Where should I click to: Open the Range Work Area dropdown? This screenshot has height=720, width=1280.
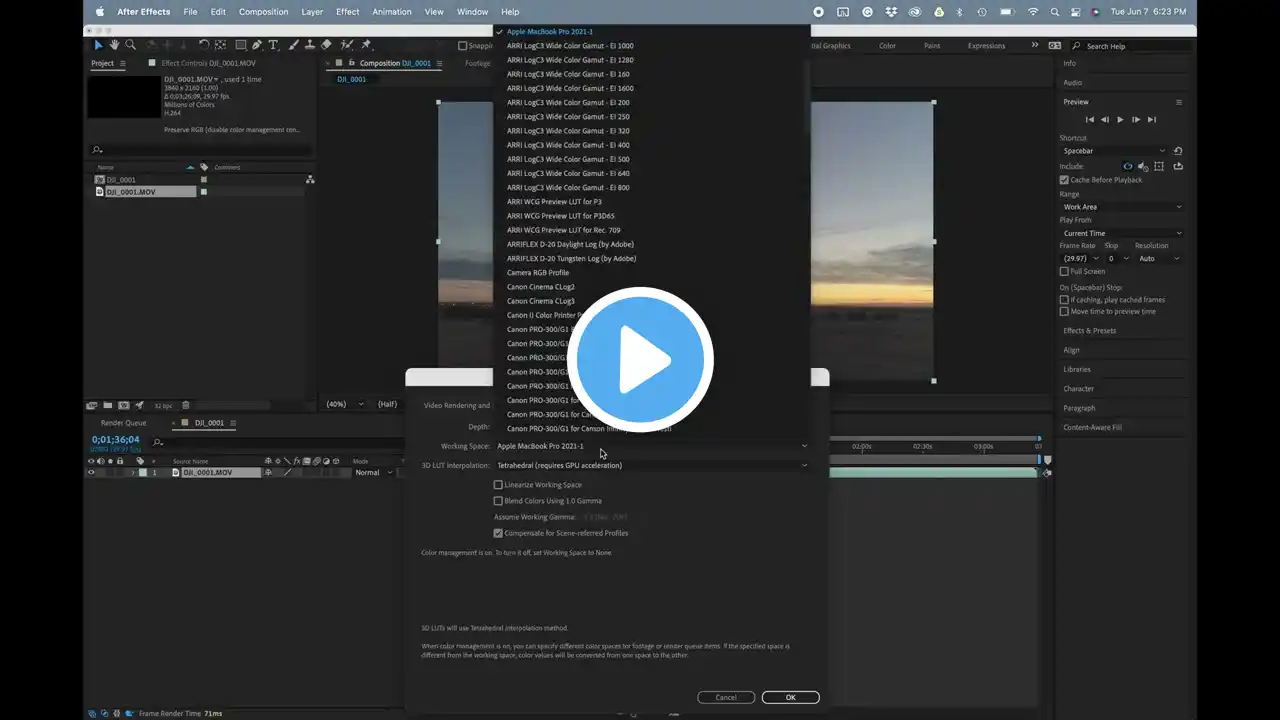tap(1121, 207)
